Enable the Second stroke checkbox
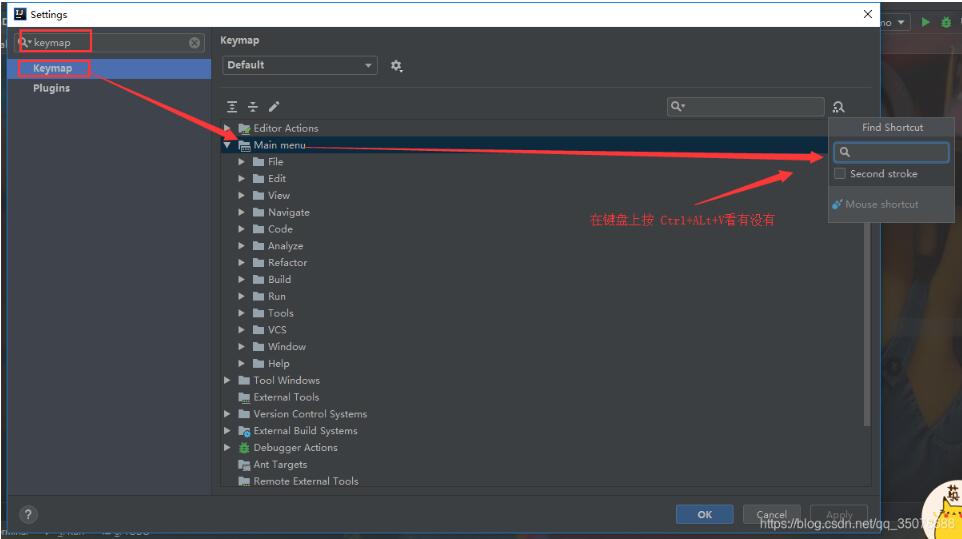This screenshot has height=539, width=962. coord(840,174)
